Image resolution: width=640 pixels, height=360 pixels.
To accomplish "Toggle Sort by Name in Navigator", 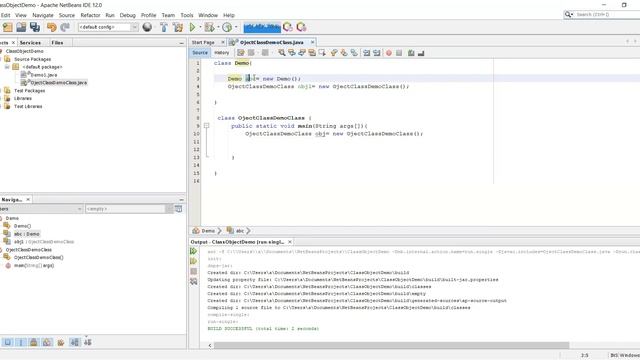I will 74,342.
